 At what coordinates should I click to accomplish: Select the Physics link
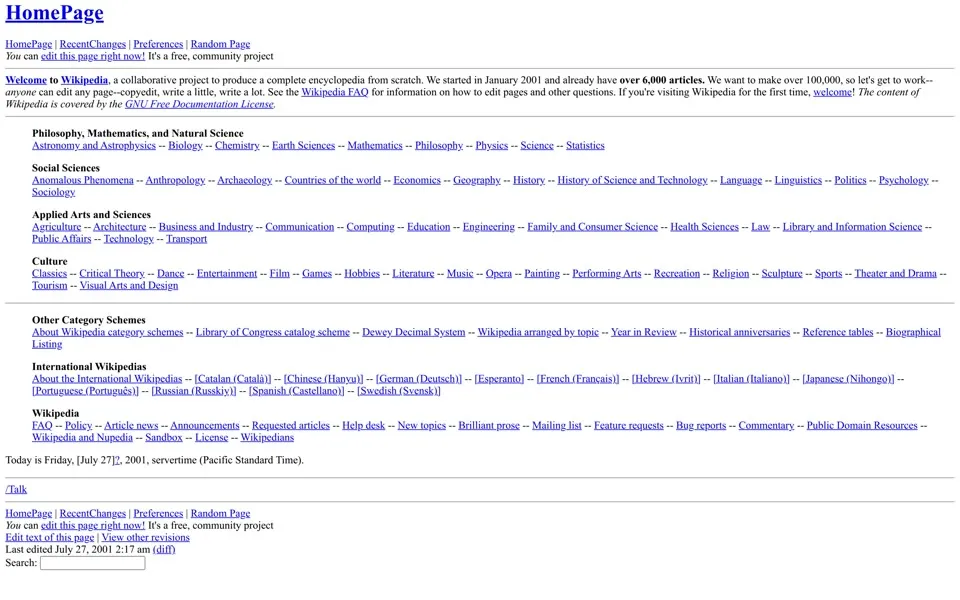tap(492, 145)
